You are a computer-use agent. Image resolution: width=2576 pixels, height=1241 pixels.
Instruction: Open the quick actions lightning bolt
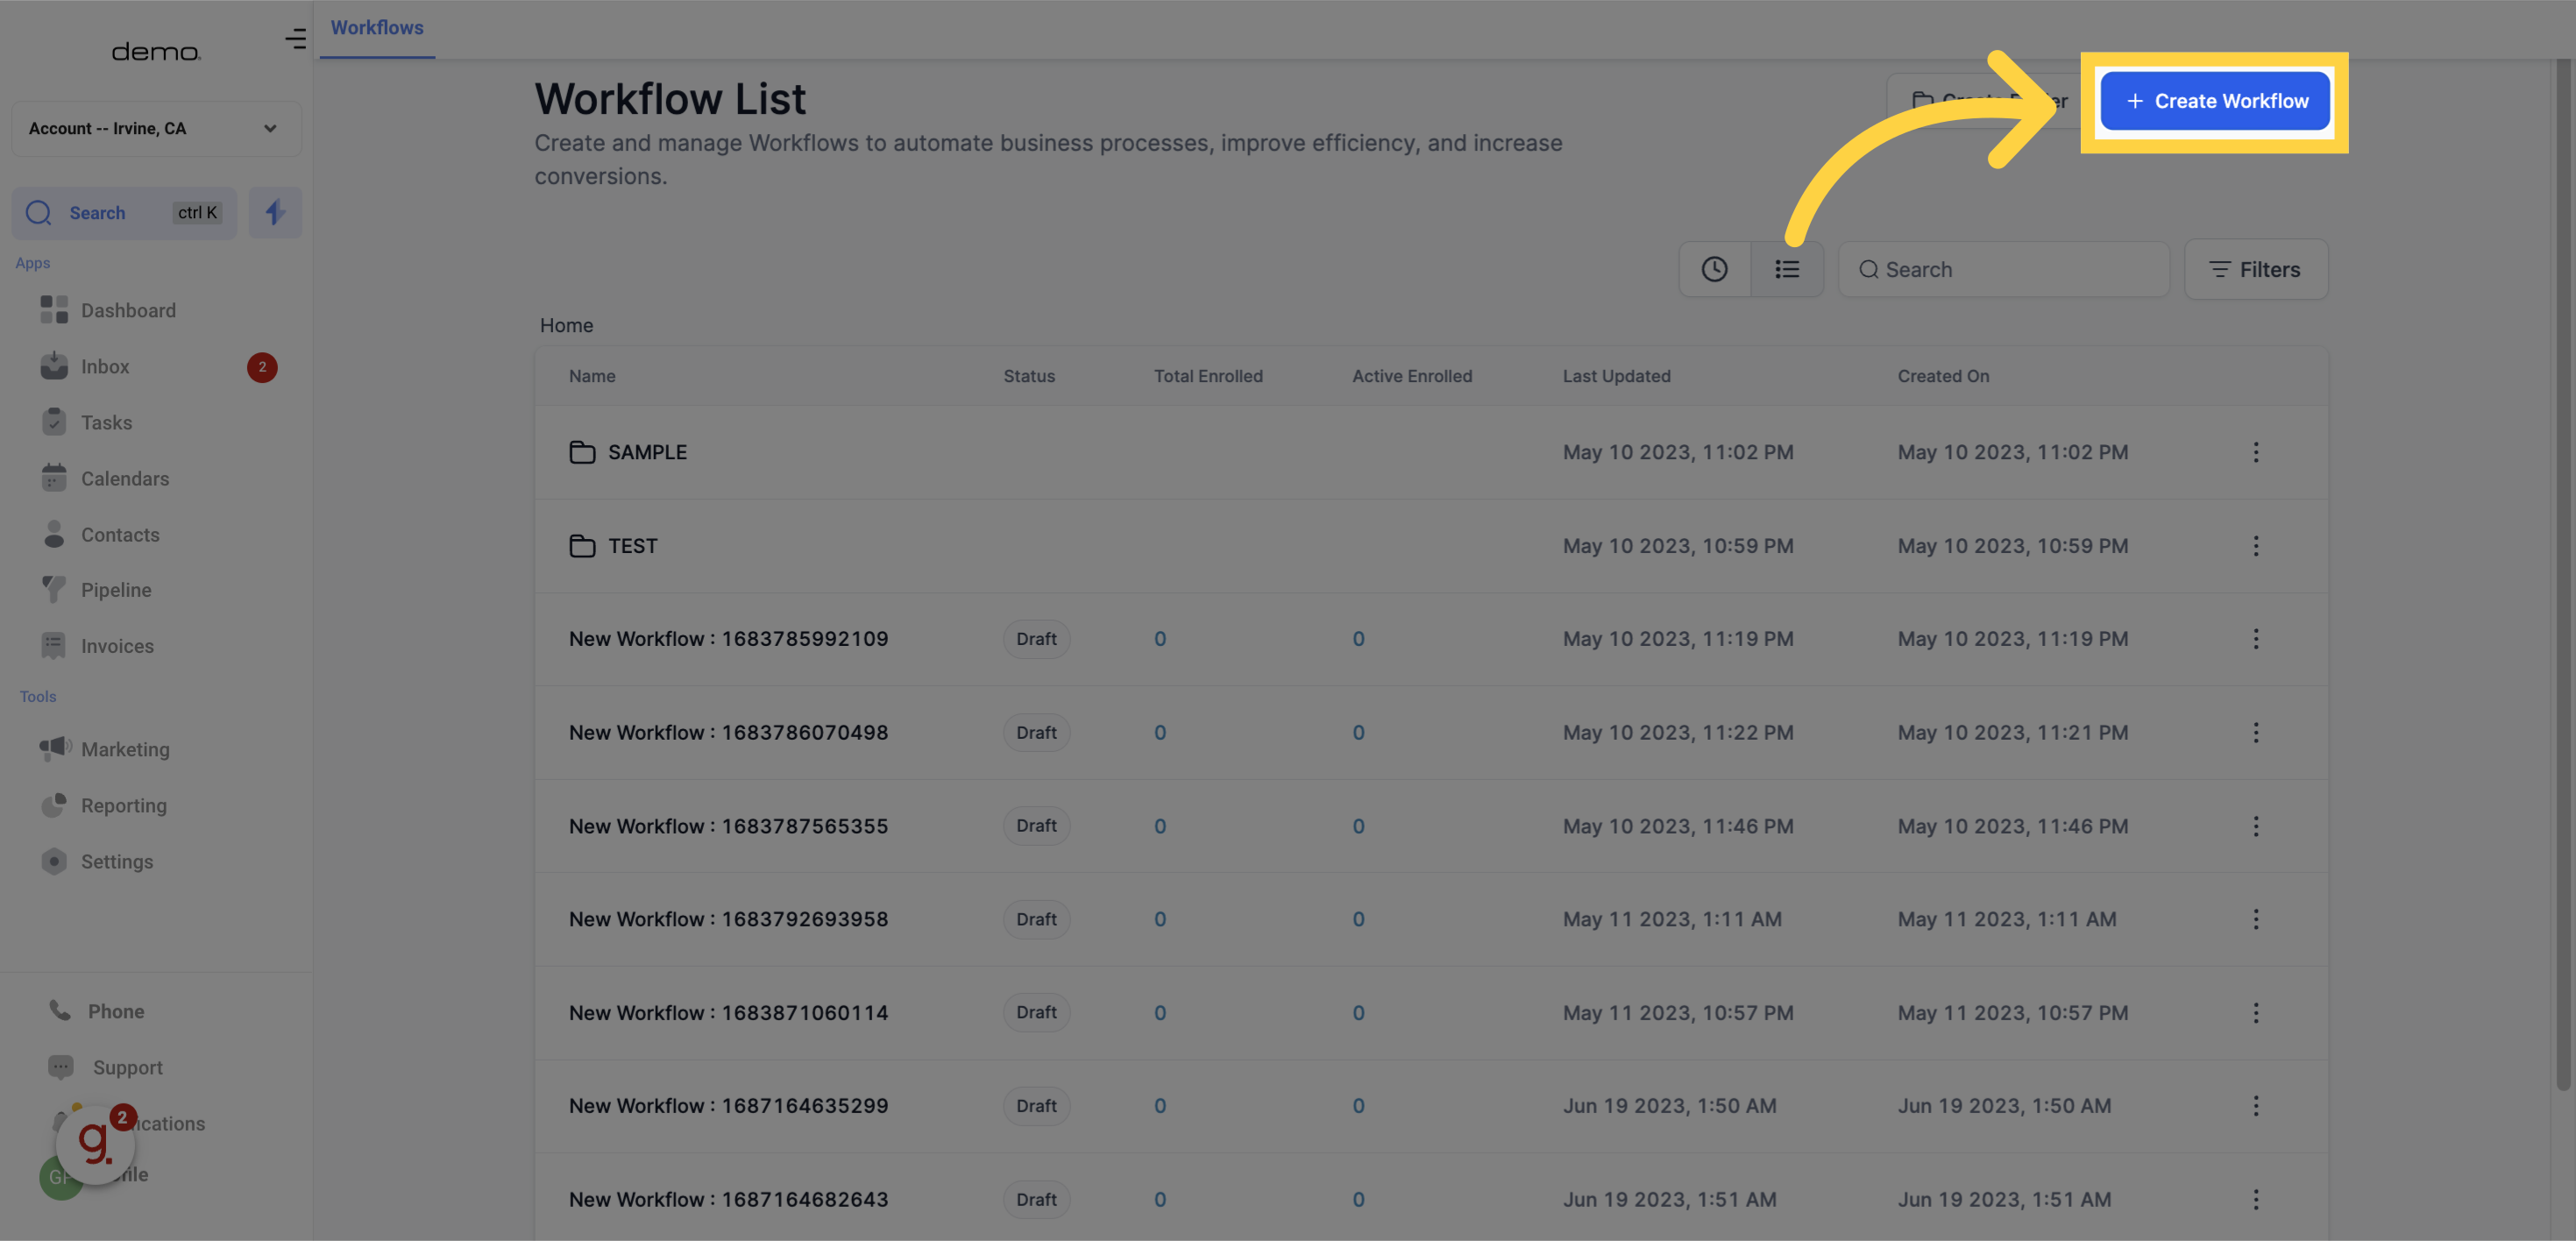click(x=275, y=212)
